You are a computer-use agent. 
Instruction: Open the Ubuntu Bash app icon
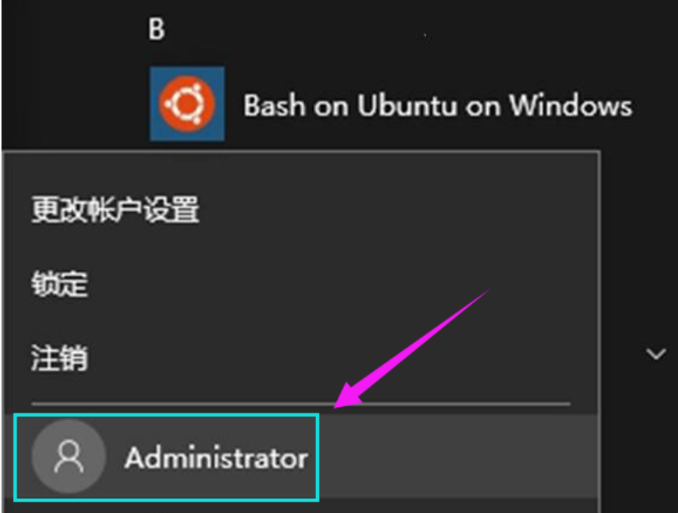[187, 104]
